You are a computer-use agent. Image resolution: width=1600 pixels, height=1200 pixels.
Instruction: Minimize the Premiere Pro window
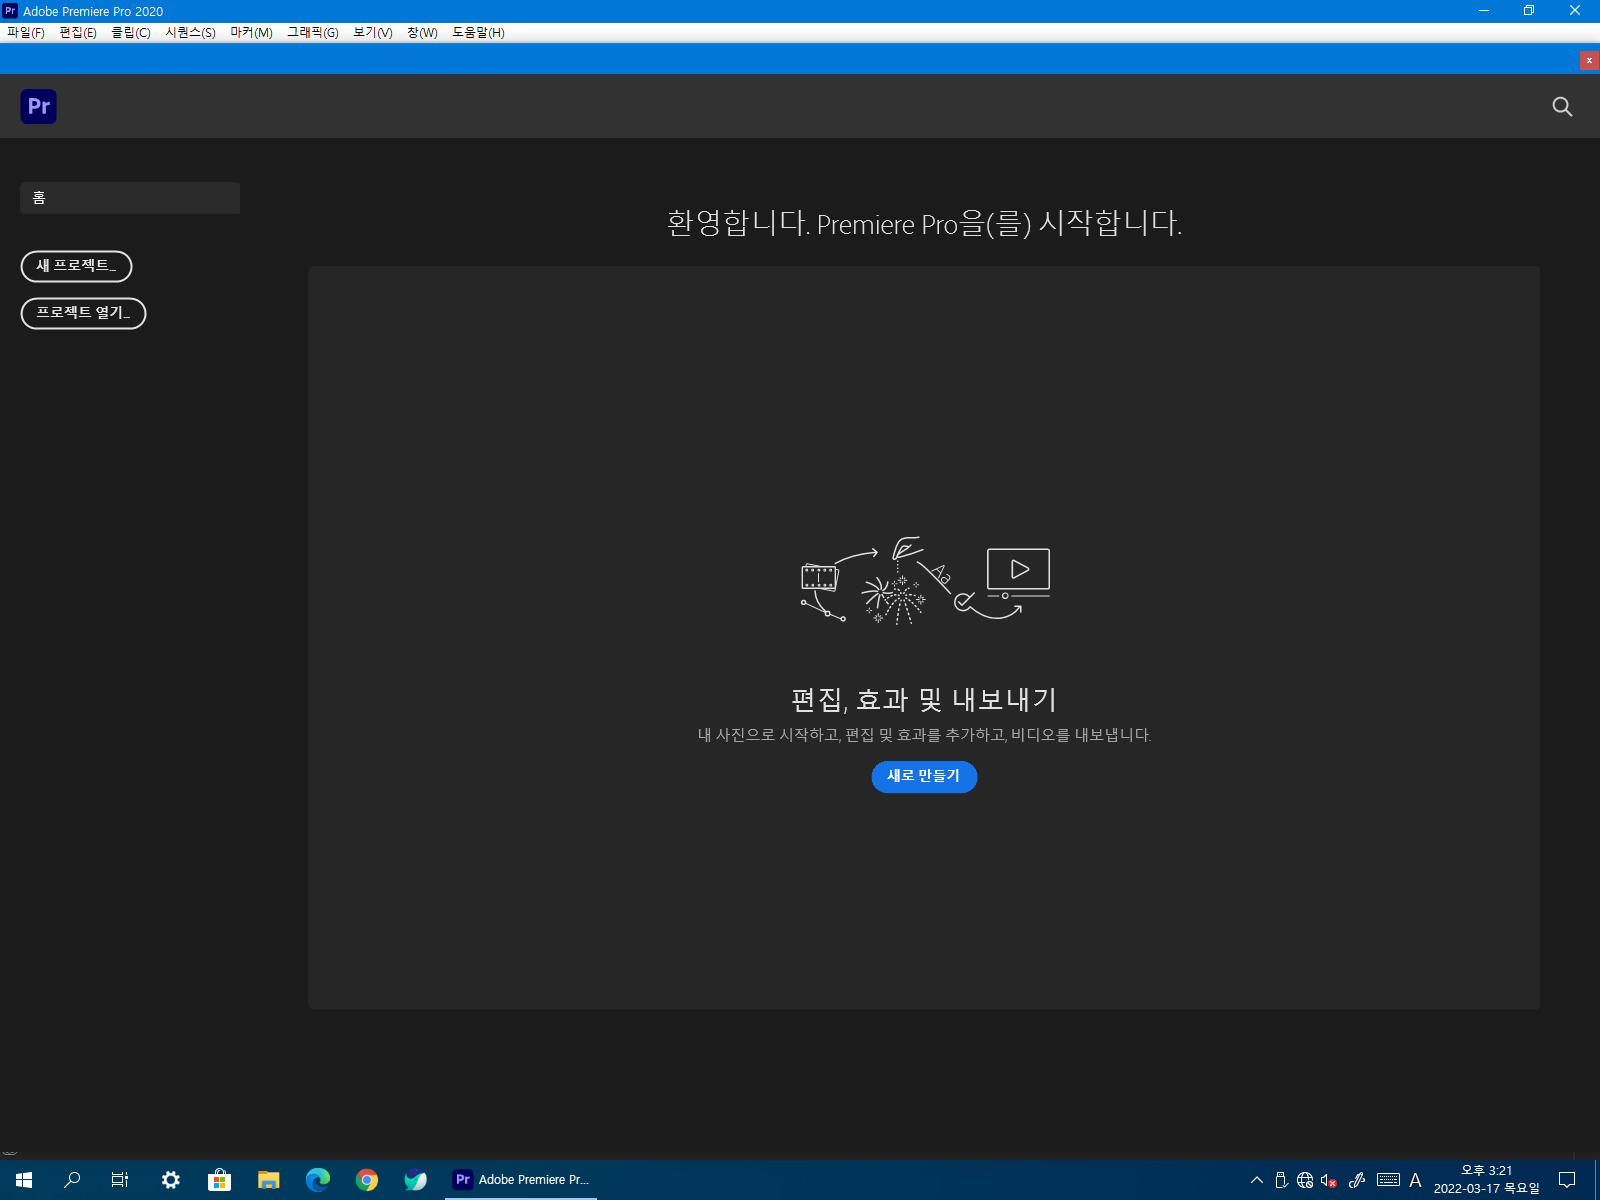[x=1484, y=11]
